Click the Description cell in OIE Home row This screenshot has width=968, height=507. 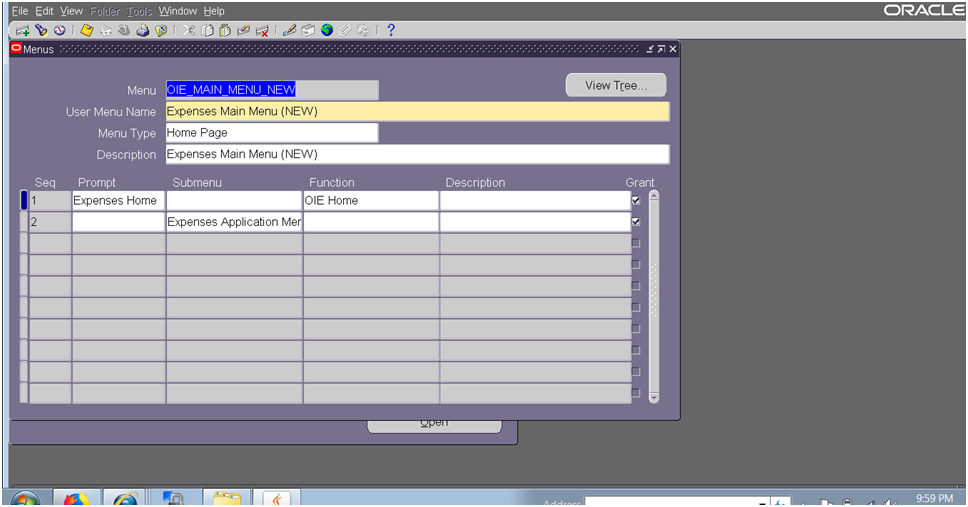click(x=535, y=201)
